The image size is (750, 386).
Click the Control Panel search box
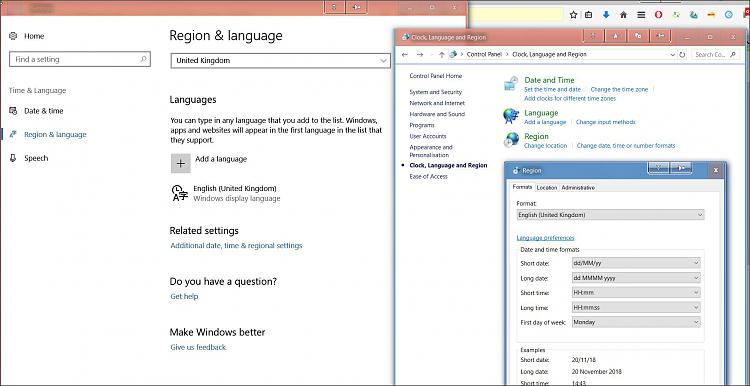pyautogui.click(x=716, y=55)
